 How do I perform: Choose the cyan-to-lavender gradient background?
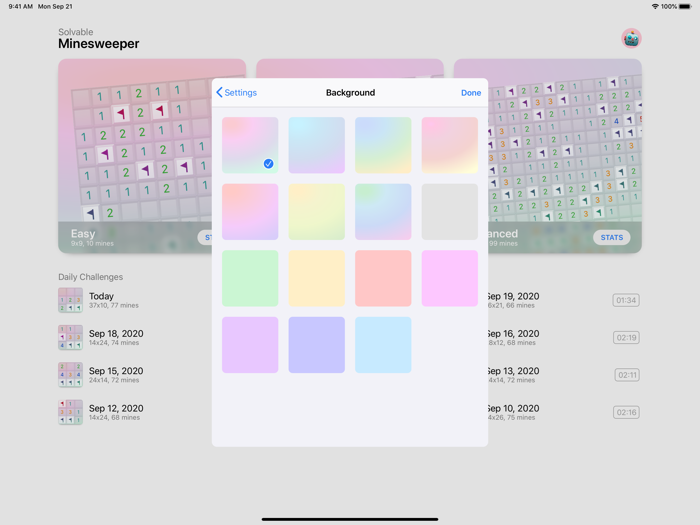point(317,145)
